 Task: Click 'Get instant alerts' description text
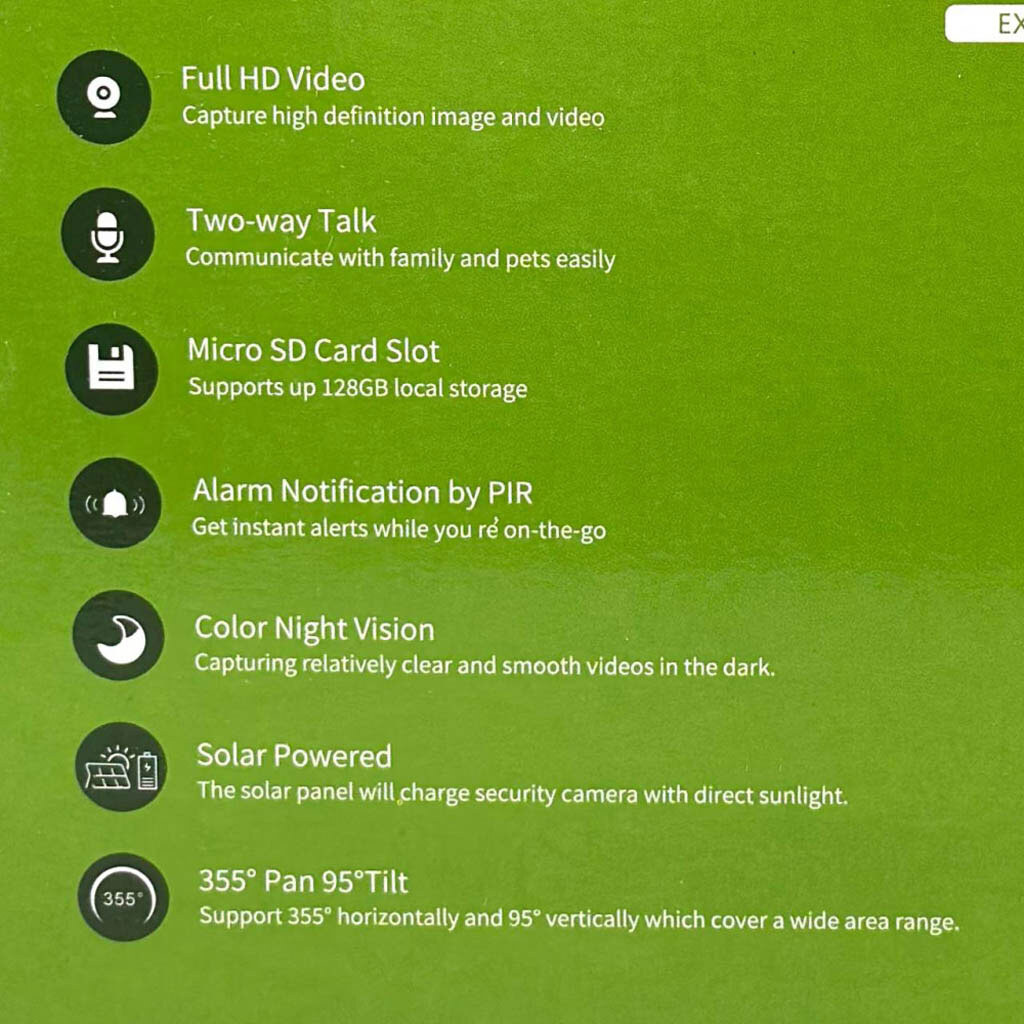pos(399,529)
